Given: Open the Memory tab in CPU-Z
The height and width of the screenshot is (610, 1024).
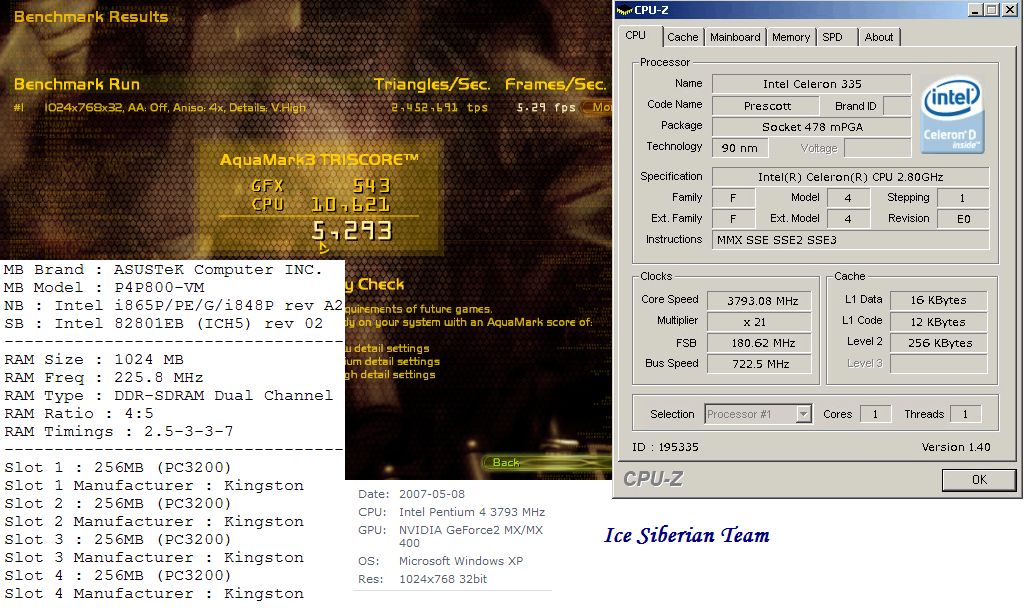Looking at the screenshot, I should [x=791, y=37].
